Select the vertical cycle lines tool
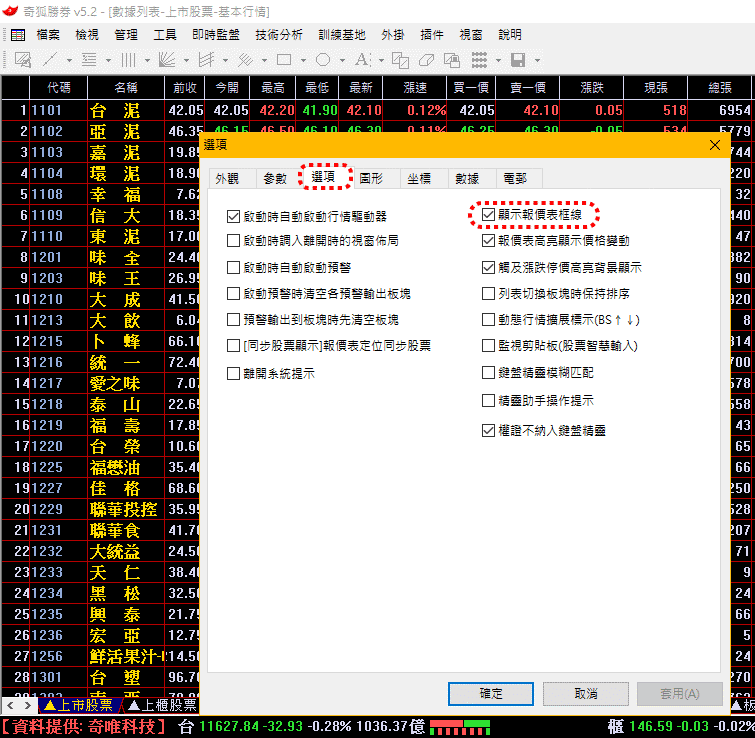Viewport: 755px width, 738px height. tap(128, 60)
